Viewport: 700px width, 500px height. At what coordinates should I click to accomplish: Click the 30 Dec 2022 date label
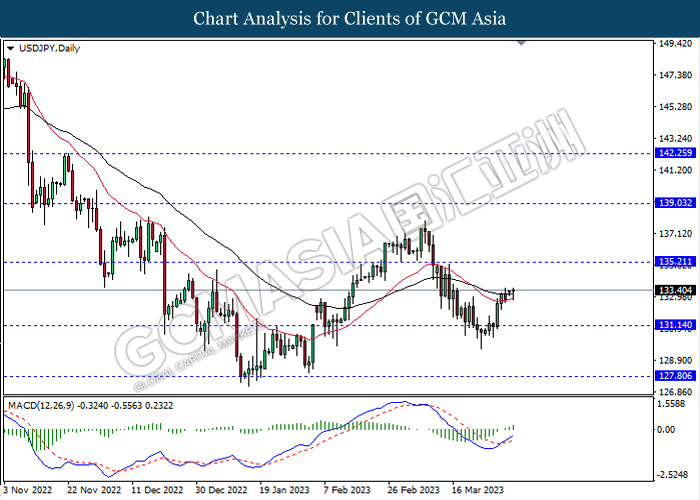pos(221,490)
